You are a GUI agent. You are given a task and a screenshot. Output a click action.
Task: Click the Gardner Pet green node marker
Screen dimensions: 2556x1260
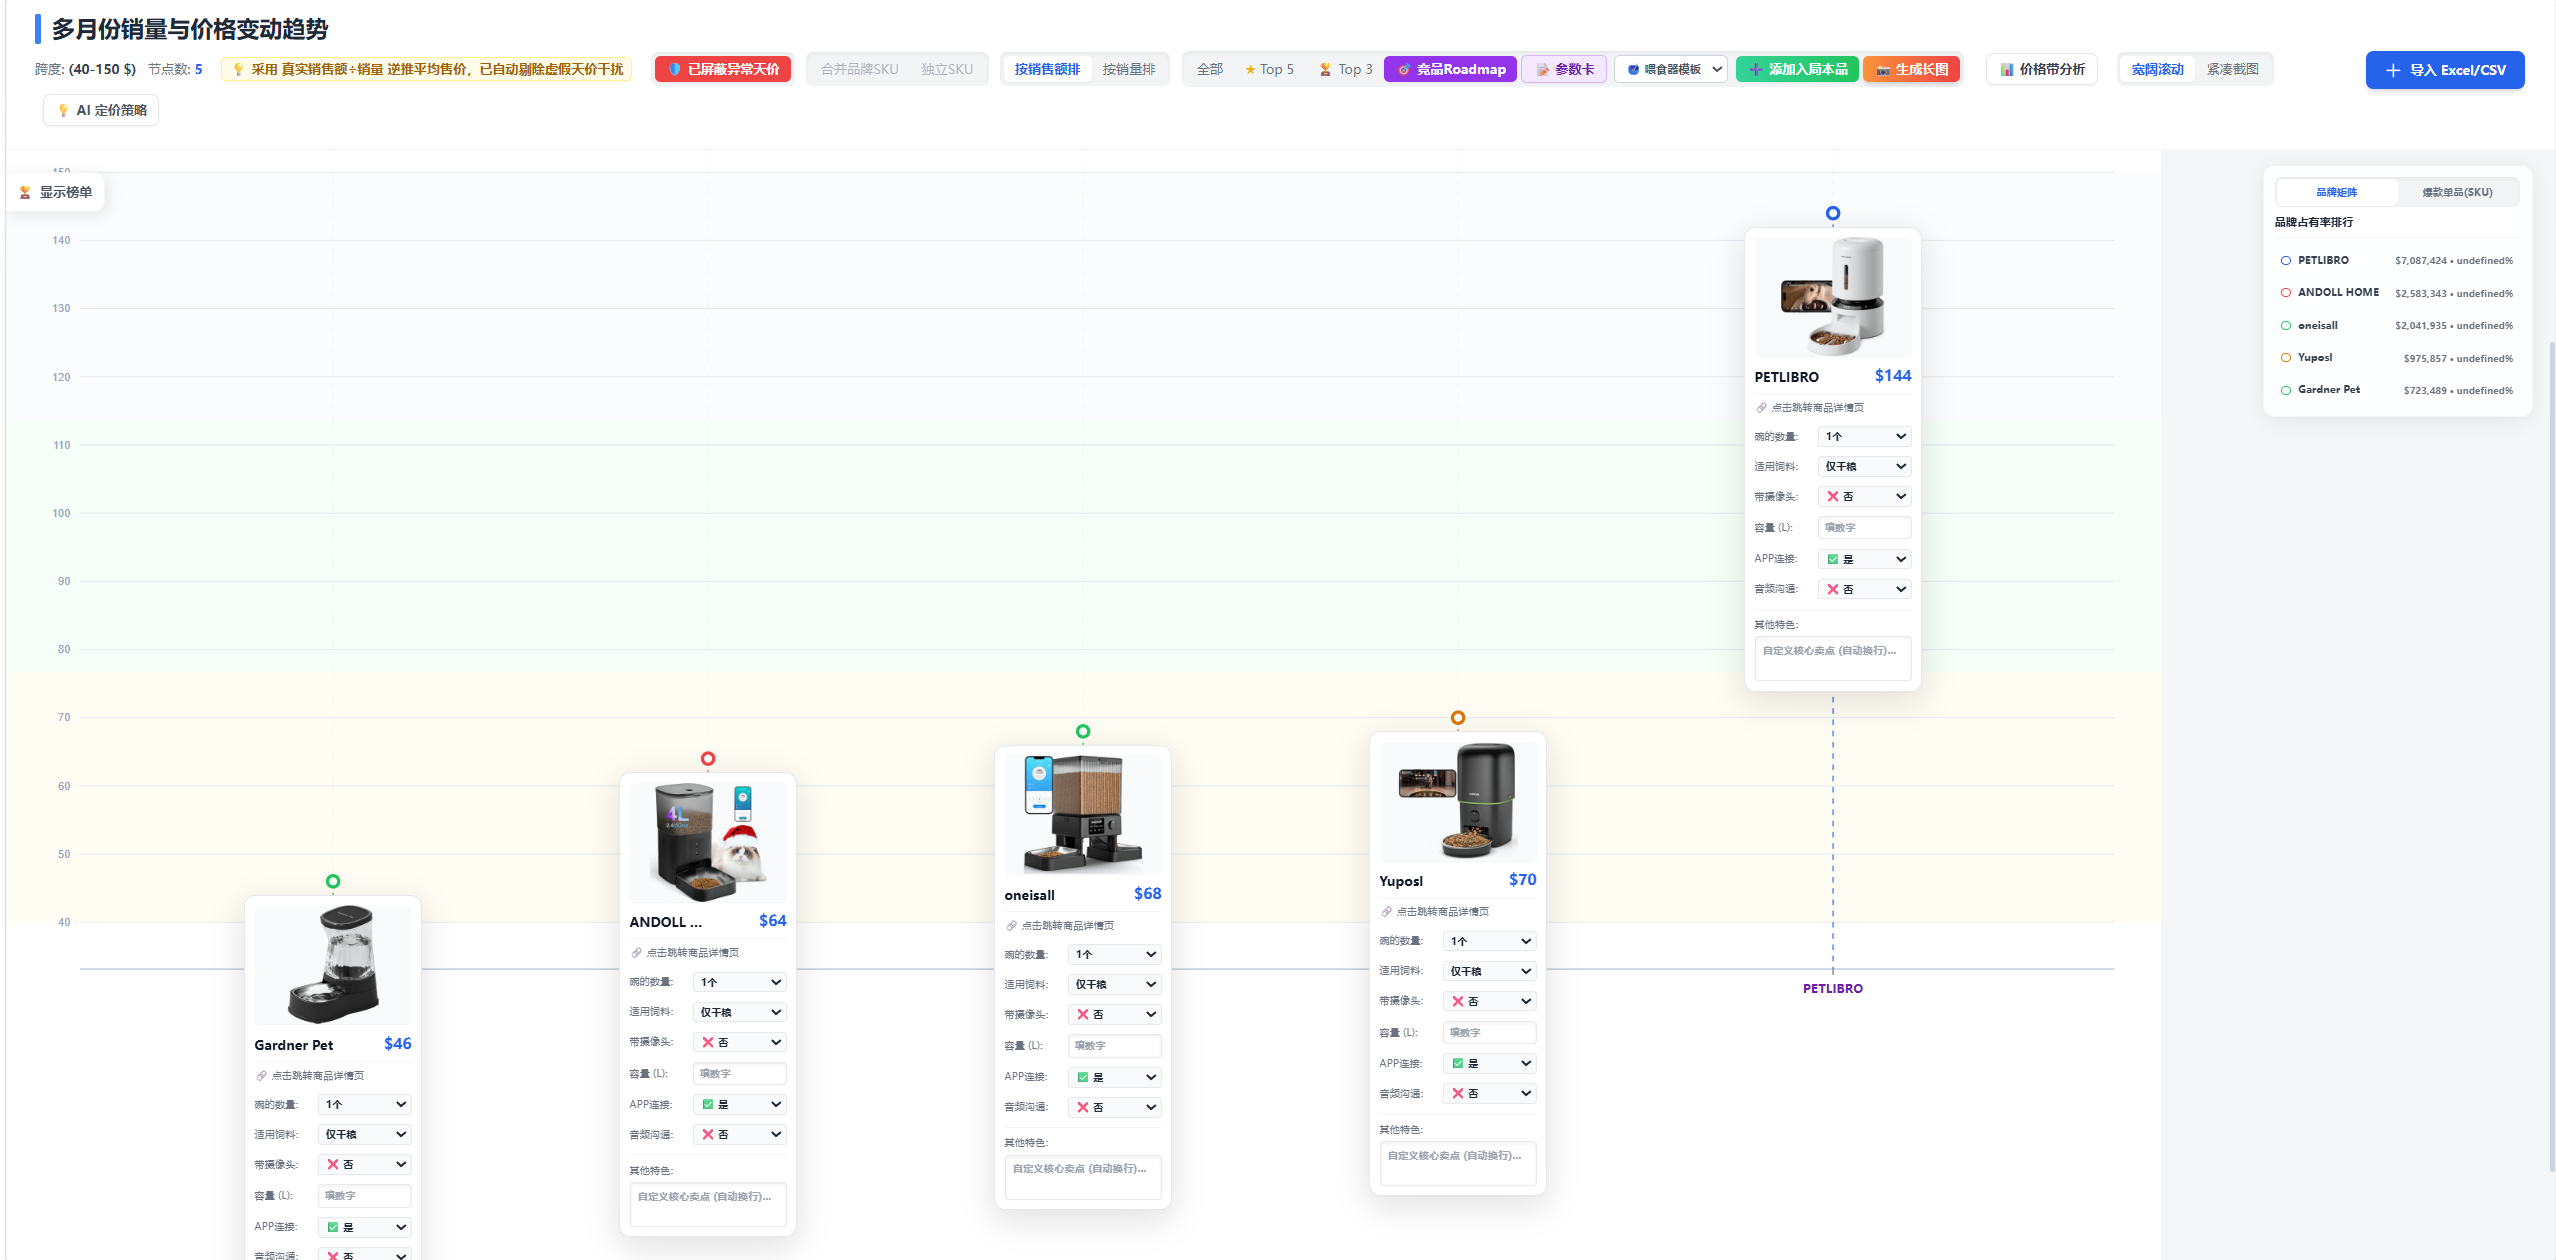coord(333,882)
